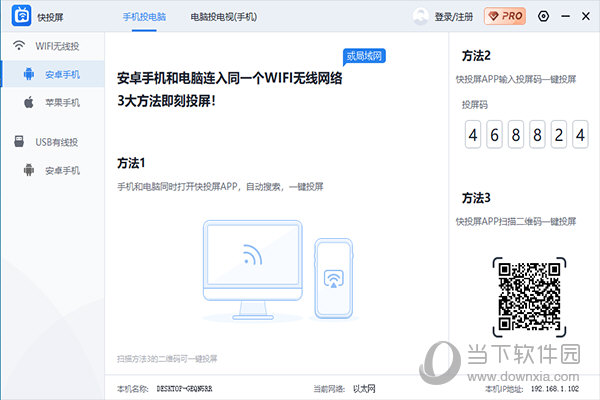Click the QR code for screen casting
Screen dimensions: 600x400
pyautogui.click(x=530, y=297)
